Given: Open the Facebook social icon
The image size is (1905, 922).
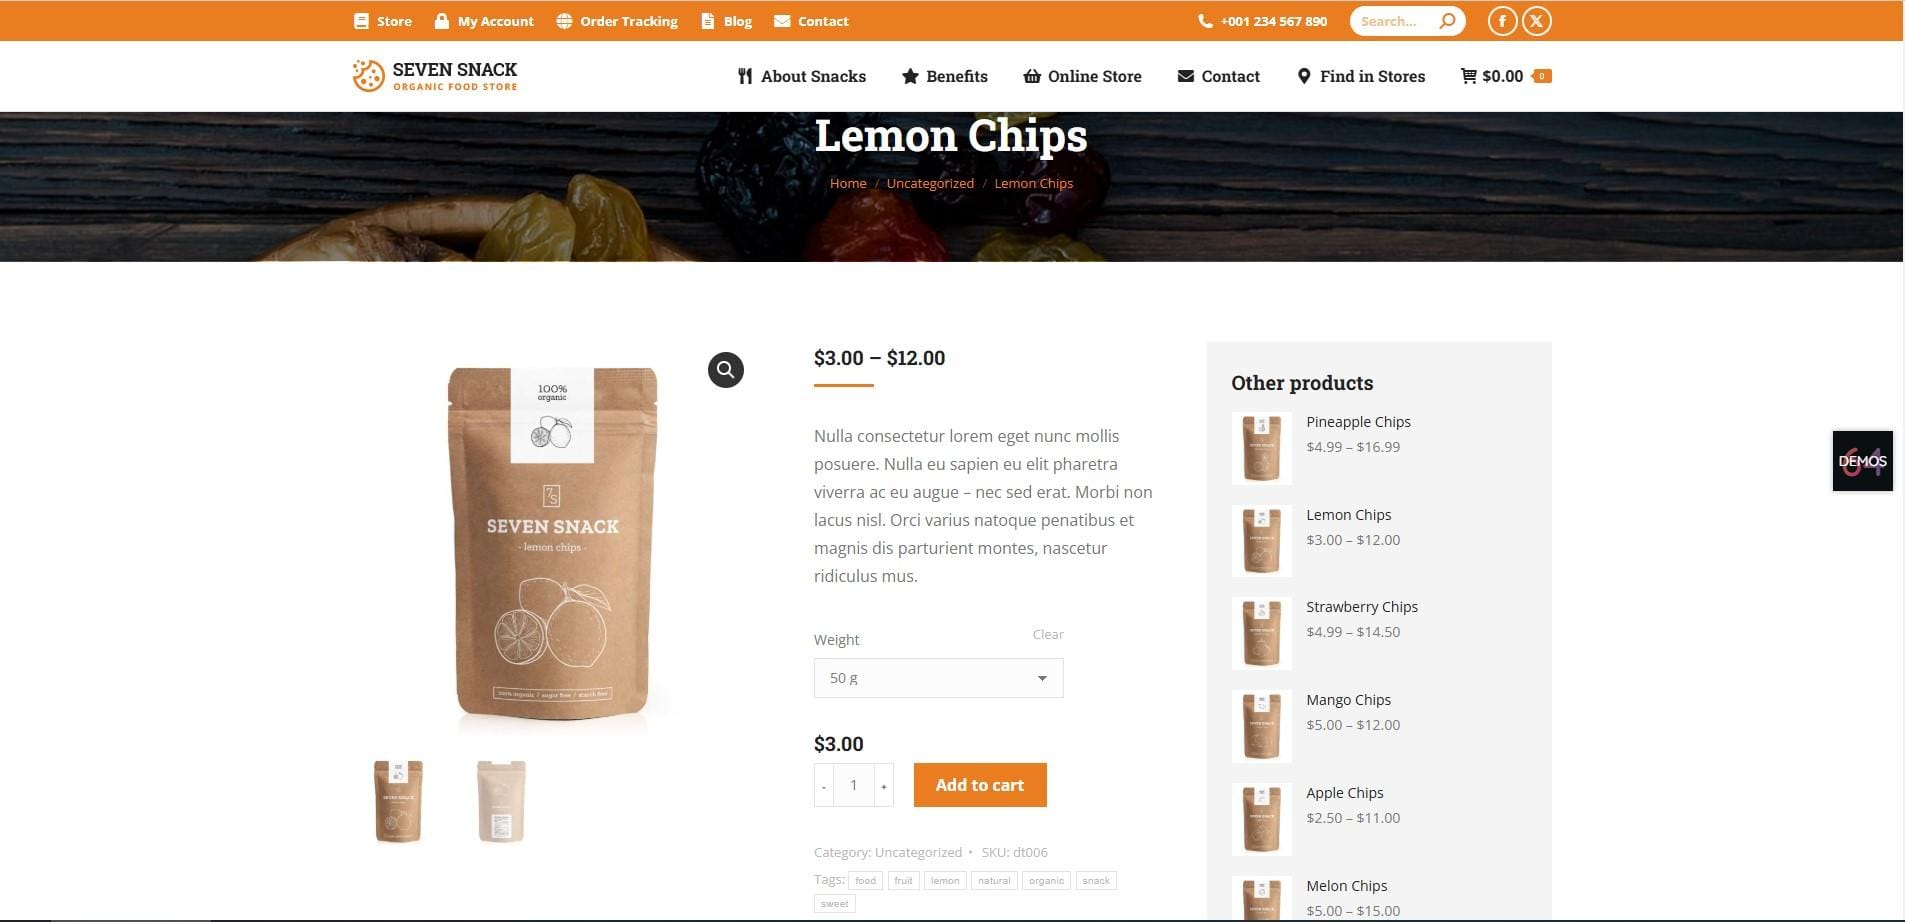Looking at the screenshot, I should coord(1502,21).
